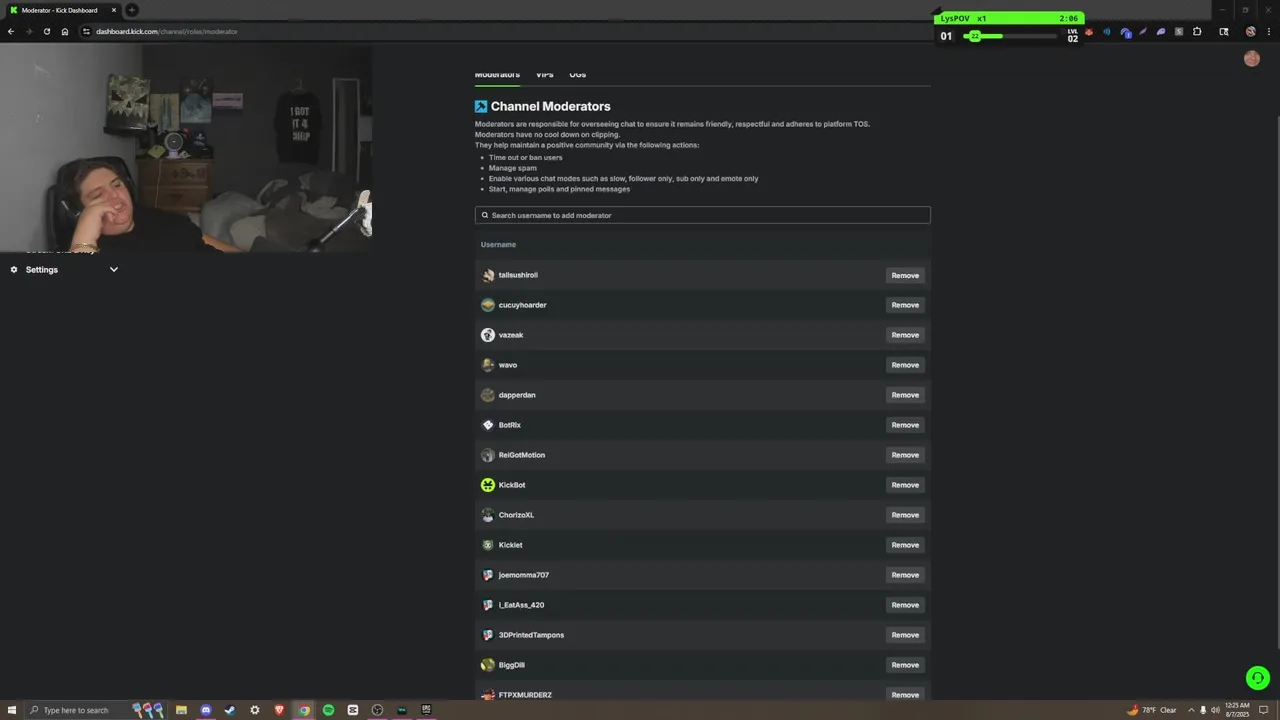Open the Windows notification center
The width and height of the screenshot is (1280, 720).
point(1263,710)
